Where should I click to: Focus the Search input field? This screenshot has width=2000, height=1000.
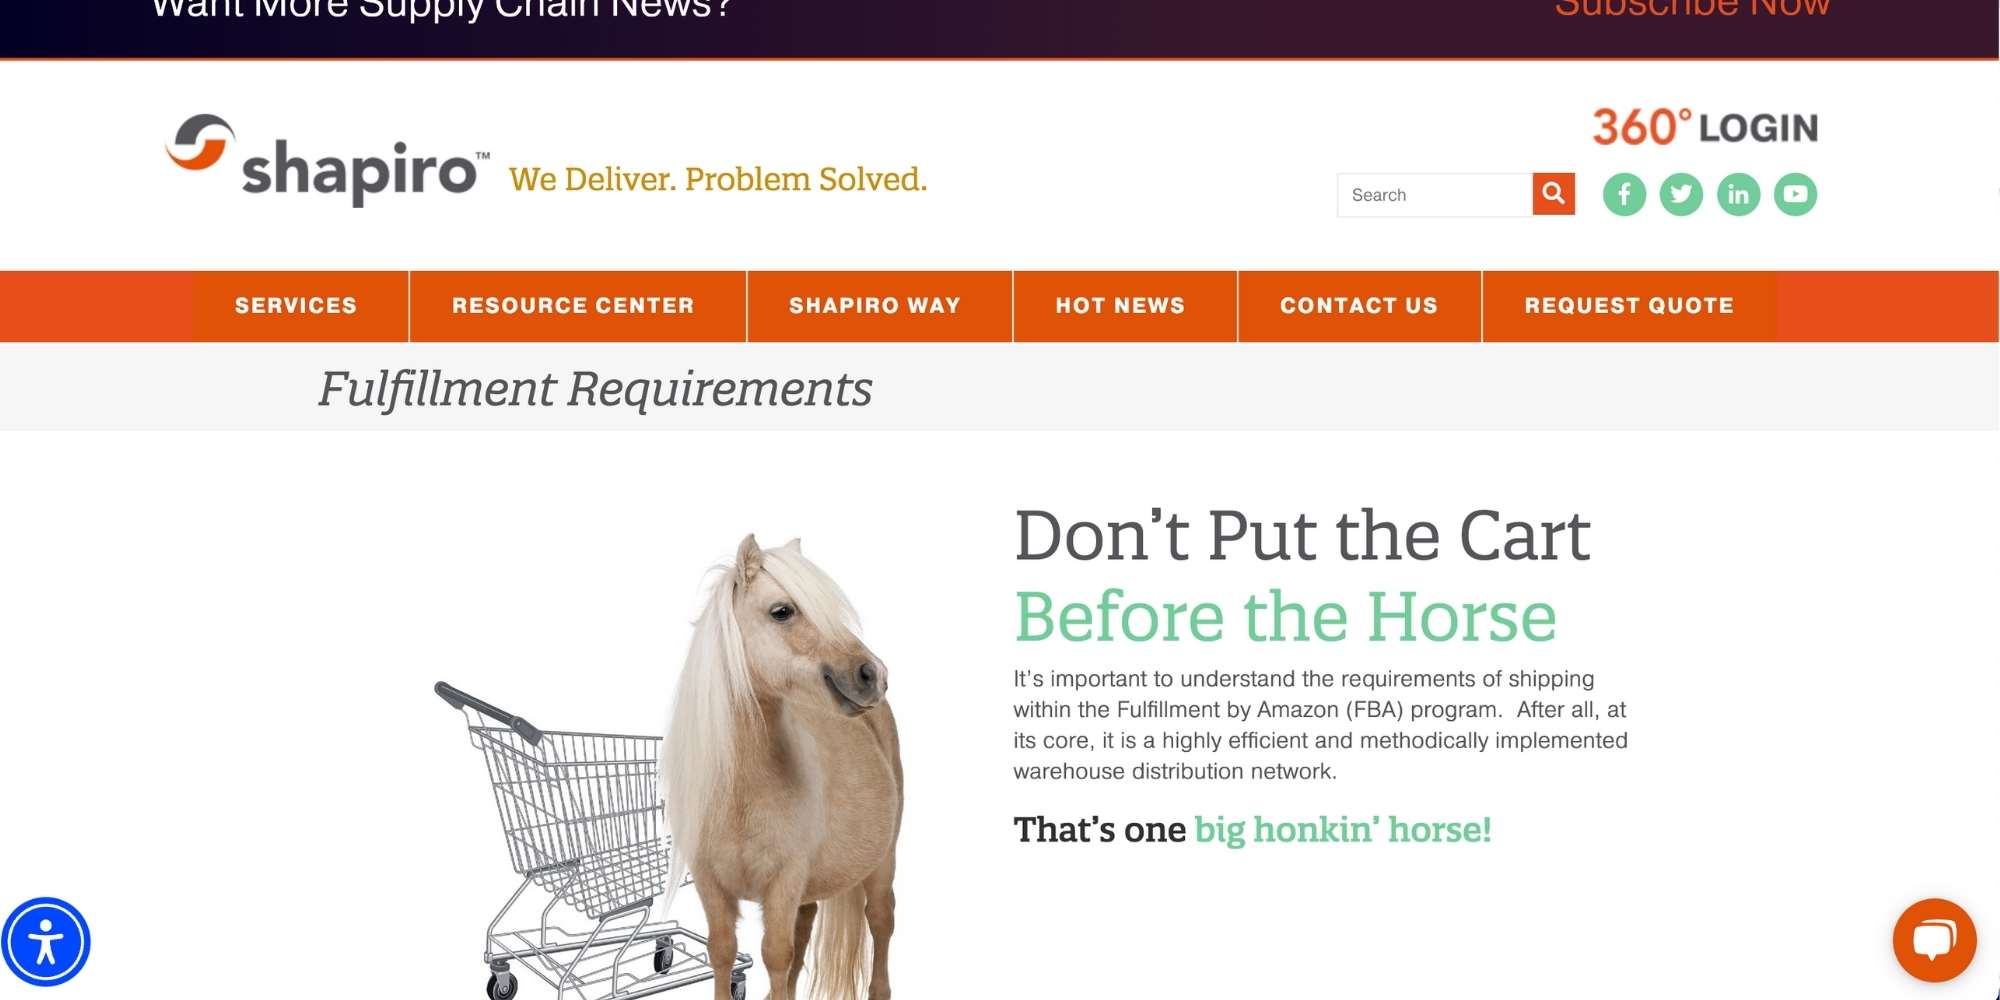[1434, 195]
